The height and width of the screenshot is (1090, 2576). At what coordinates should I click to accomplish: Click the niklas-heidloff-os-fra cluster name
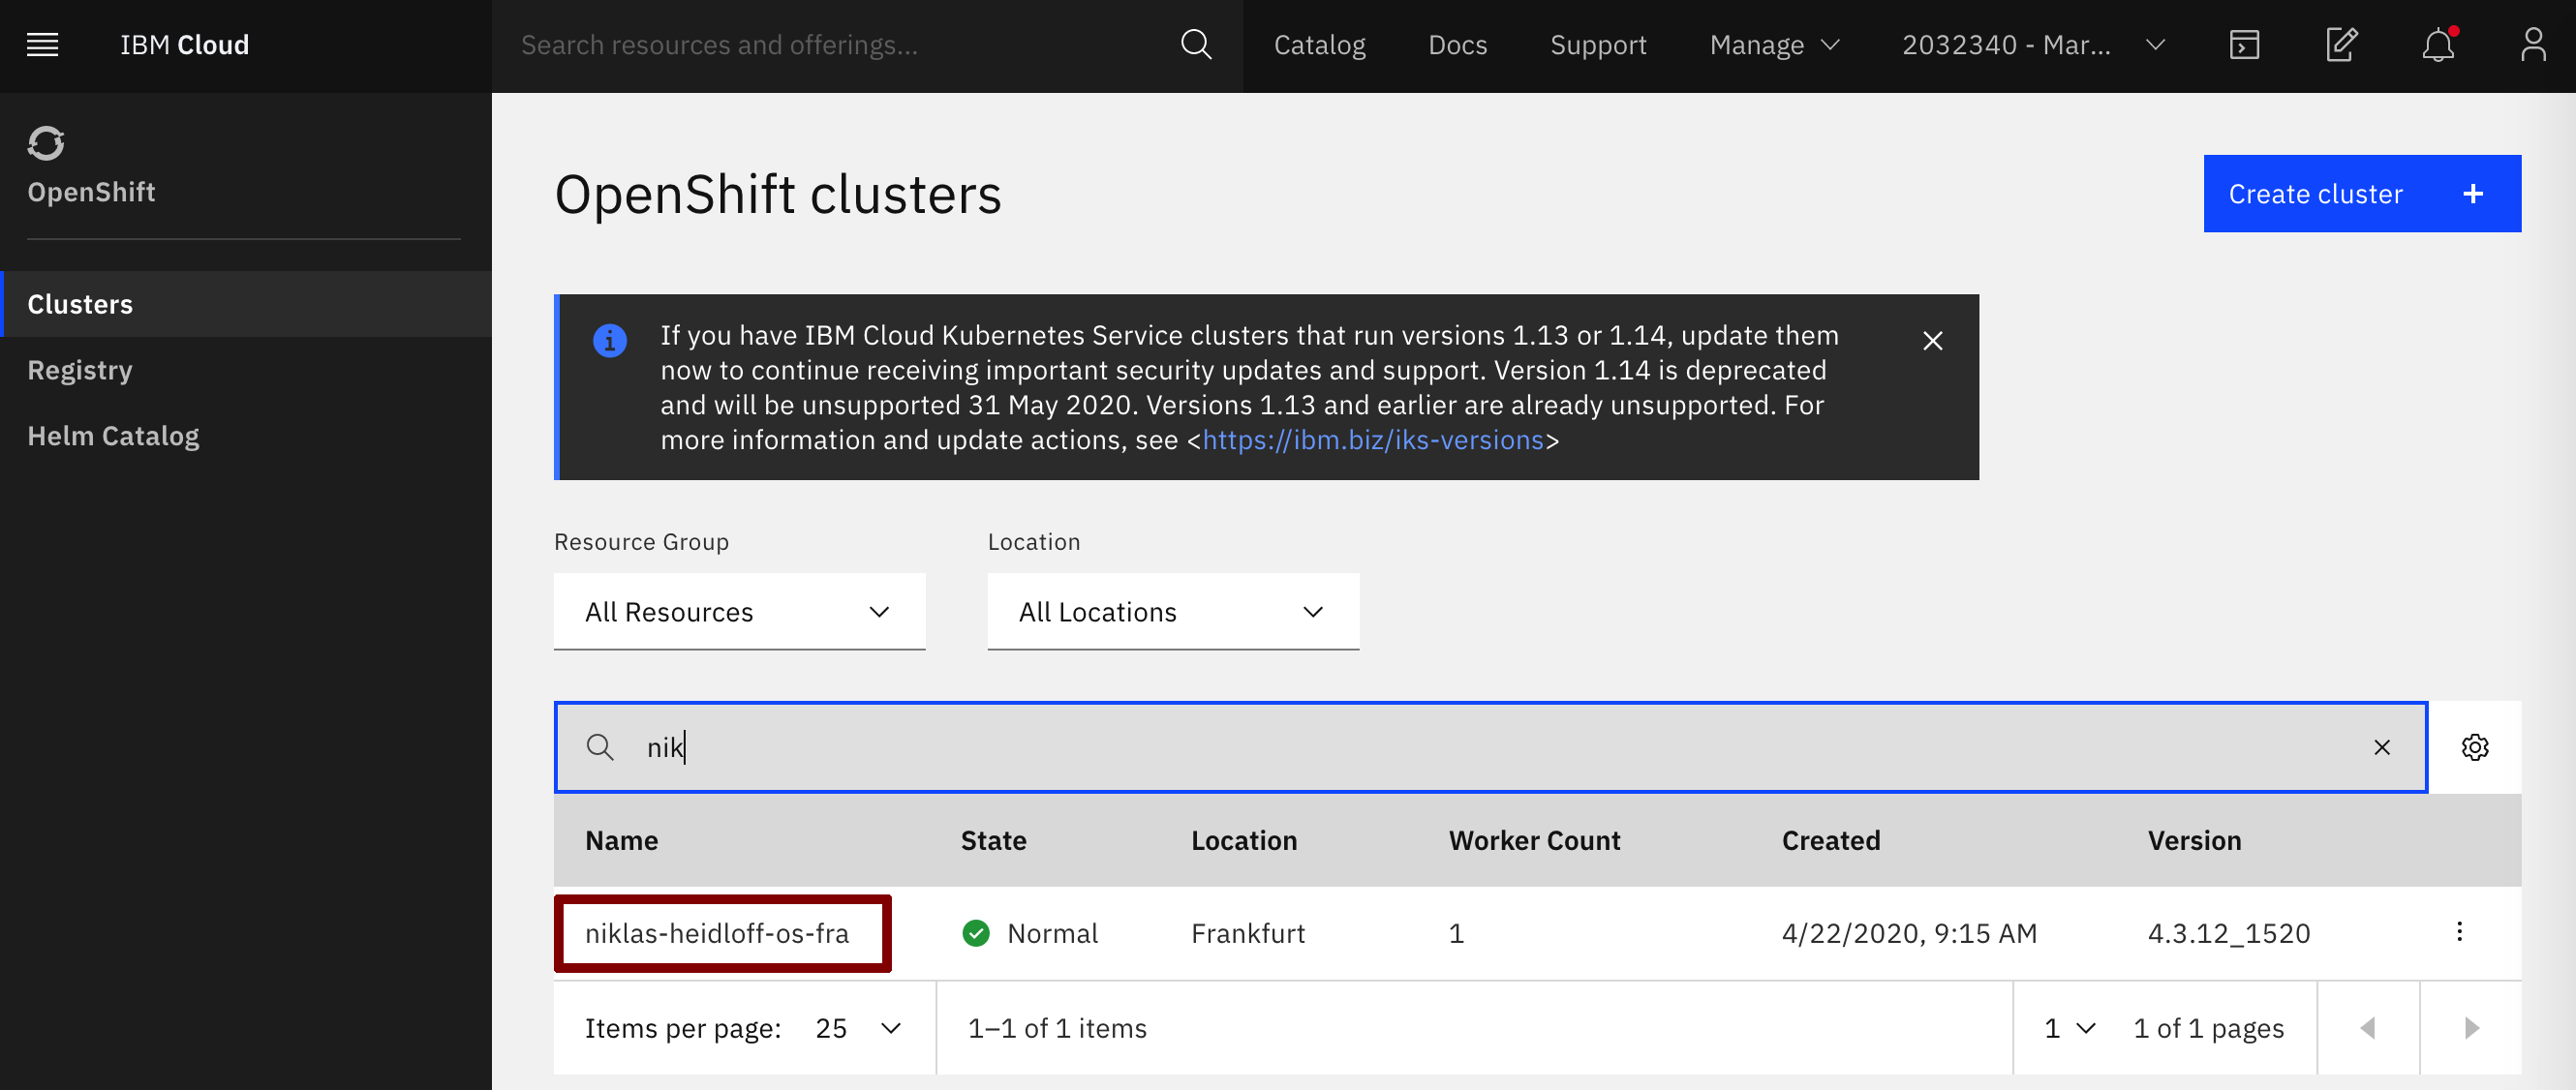(x=718, y=931)
